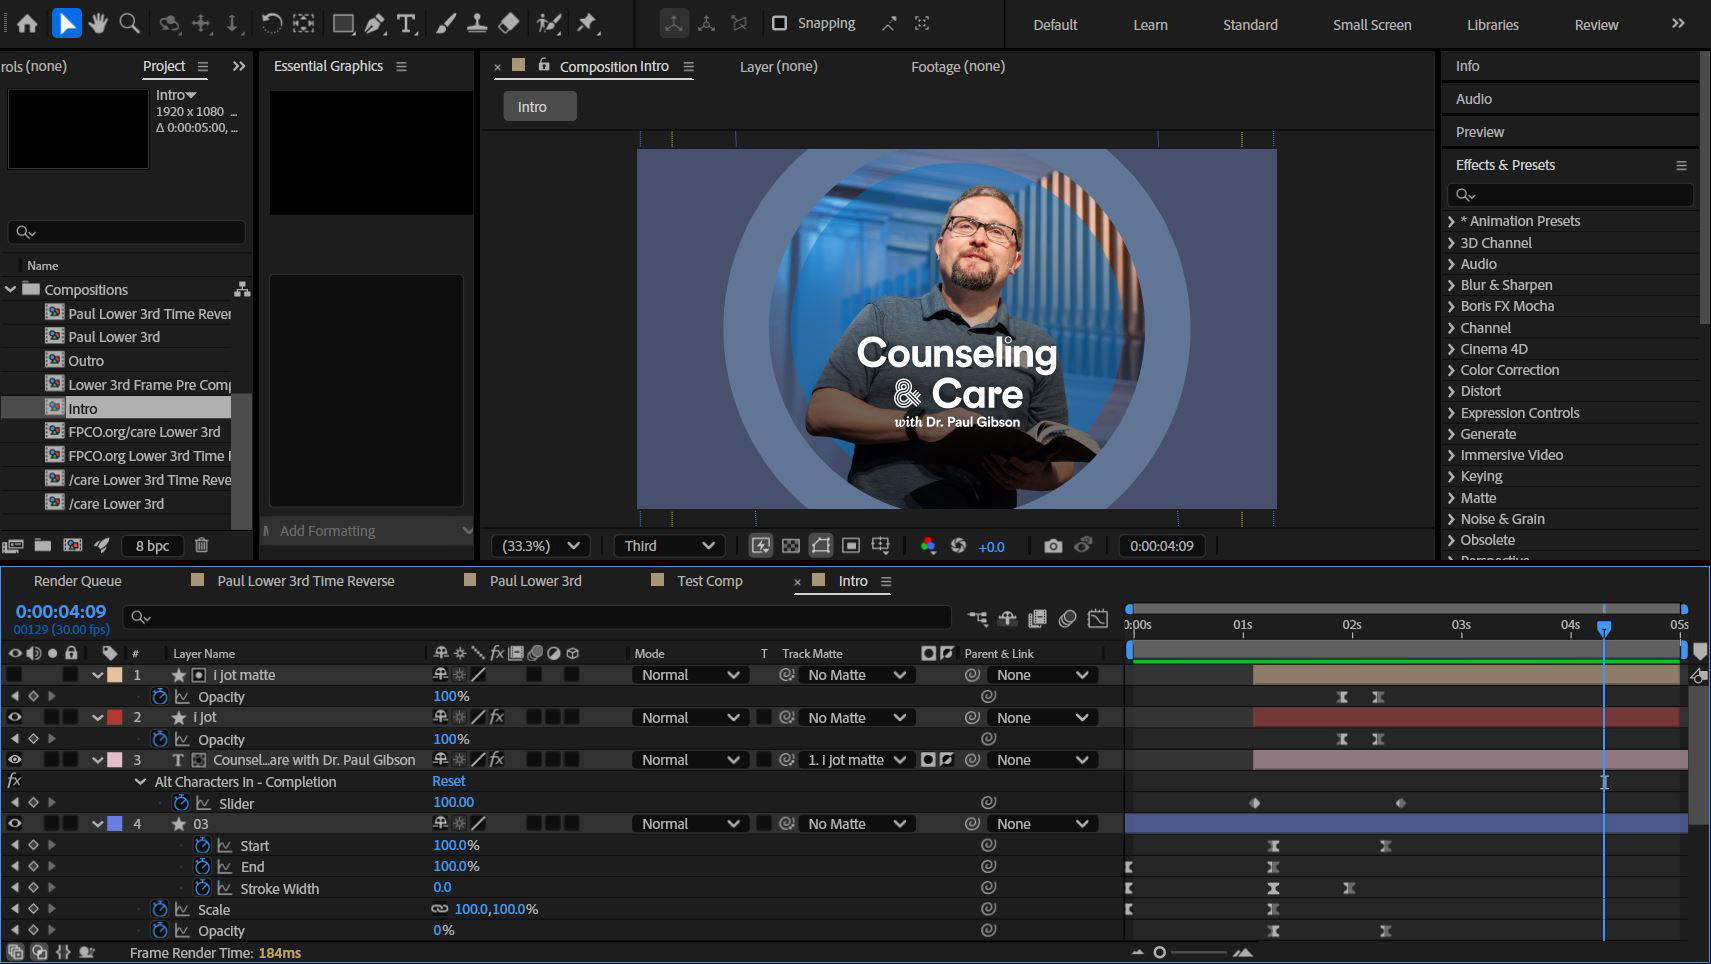The width and height of the screenshot is (1711, 964).
Task: Take a snapshot with camera icon
Action: click(x=1052, y=546)
